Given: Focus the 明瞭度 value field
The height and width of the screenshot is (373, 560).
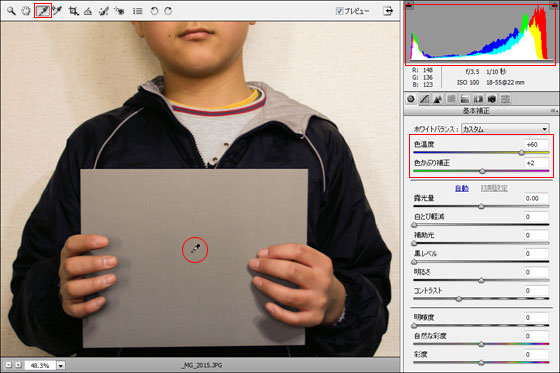Looking at the screenshot, I should pyautogui.click(x=536, y=318).
